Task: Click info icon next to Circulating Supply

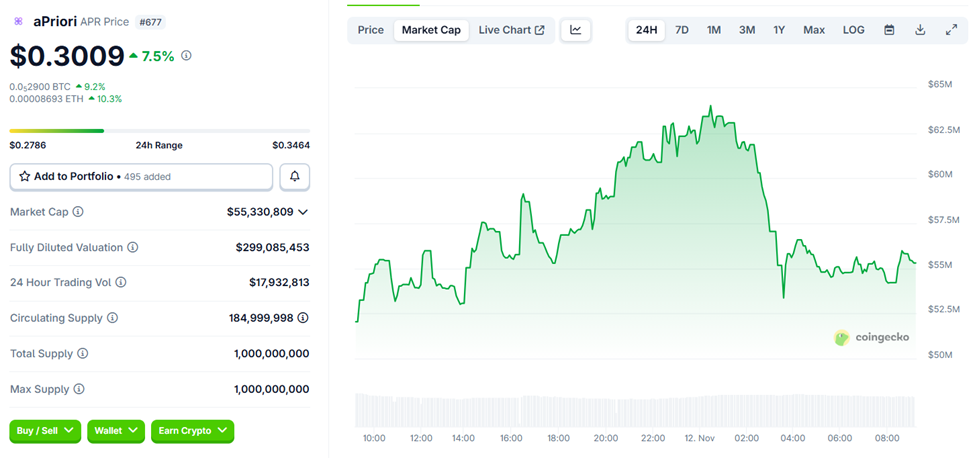Action: pos(112,318)
